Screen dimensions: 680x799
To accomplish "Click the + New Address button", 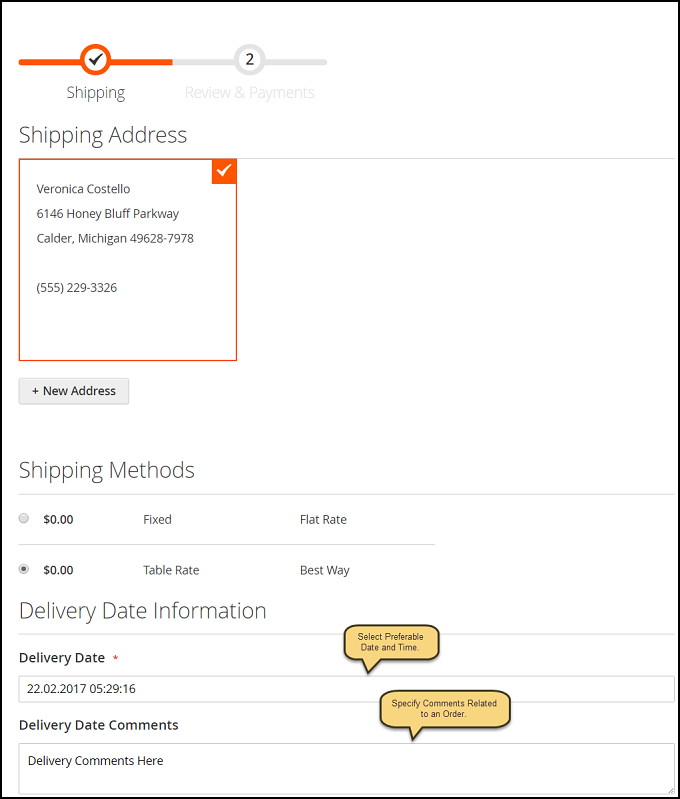I will click(x=74, y=391).
